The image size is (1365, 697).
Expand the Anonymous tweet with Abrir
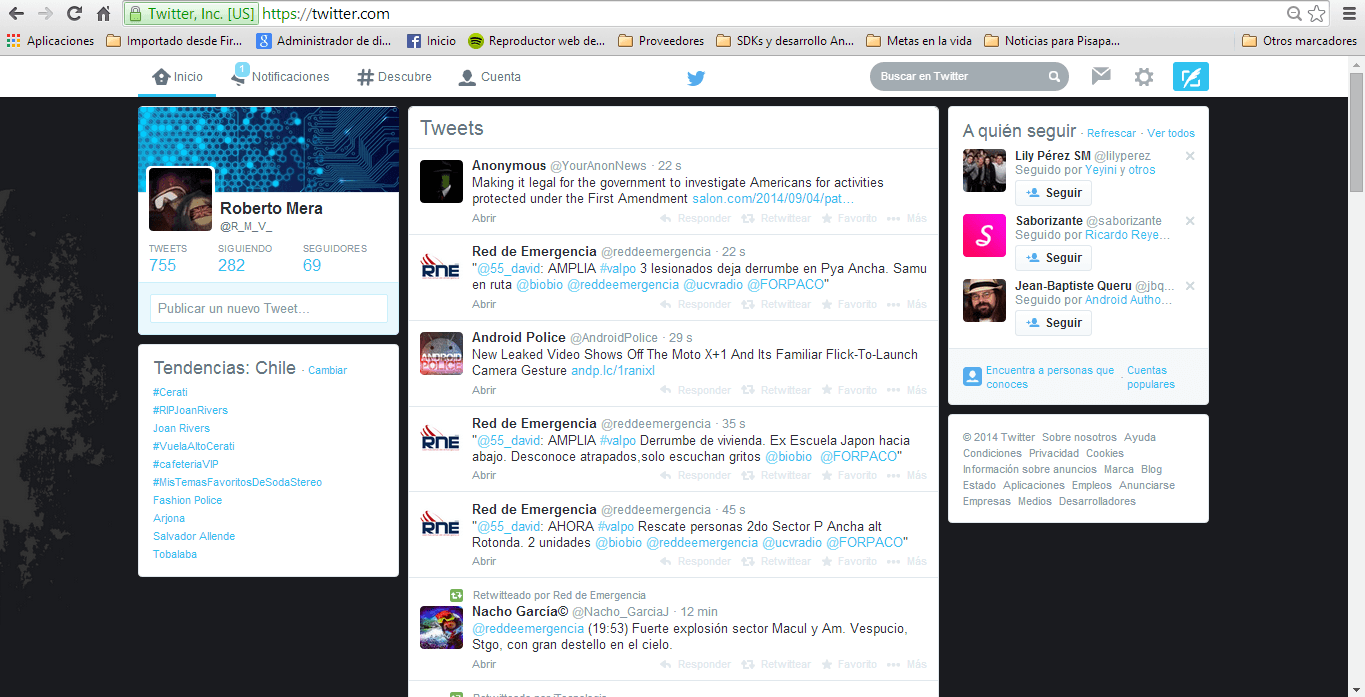pyautogui.click(x=484, y=218)
